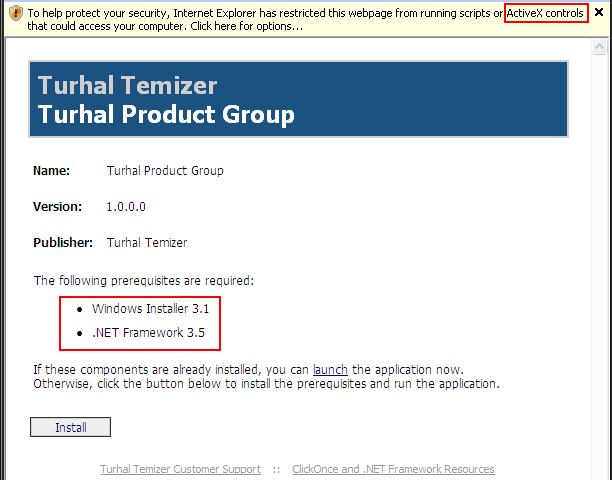Image resolution: width=612 pixels, height=480 pixels.
Task: Click the security shield warning icon
Action: pyautogui.click(x=16, y=13)
